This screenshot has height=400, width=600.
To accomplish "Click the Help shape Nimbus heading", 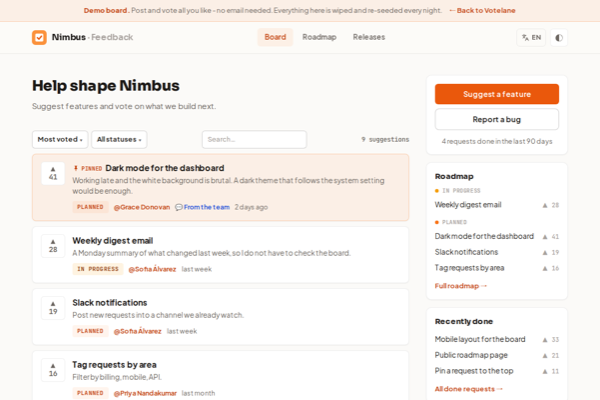I will 106,86.
